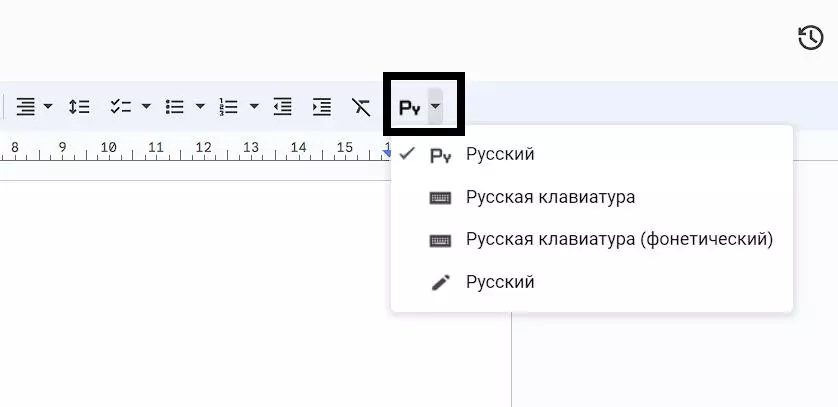Click the decrease indent icon
The height and width of the screenshot is (407, 838).
(283, 106)
